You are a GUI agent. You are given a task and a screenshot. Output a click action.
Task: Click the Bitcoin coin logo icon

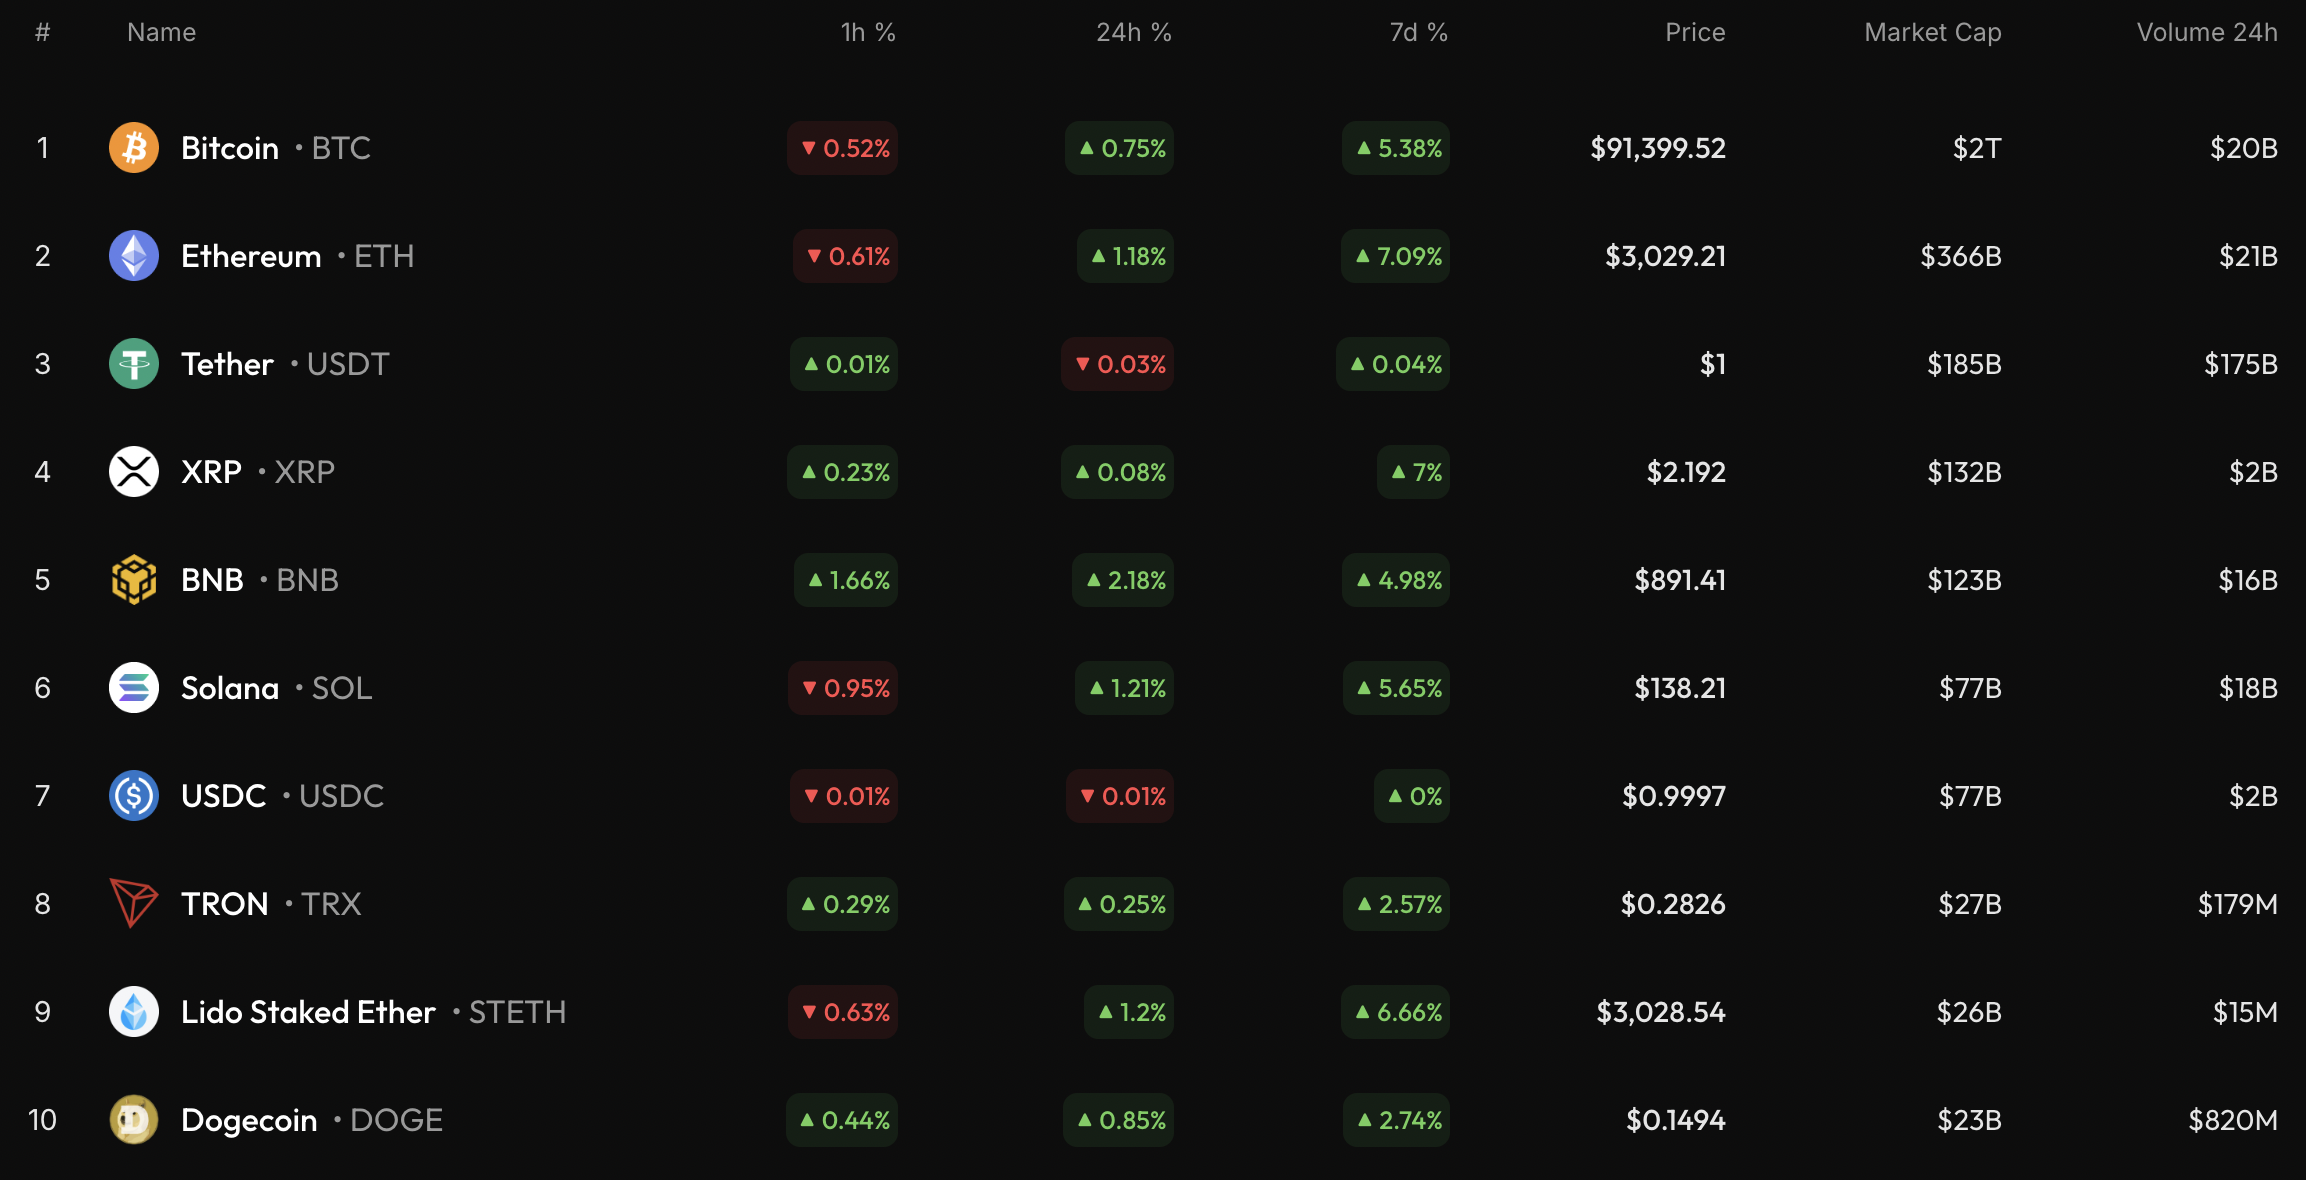(134, 148)
